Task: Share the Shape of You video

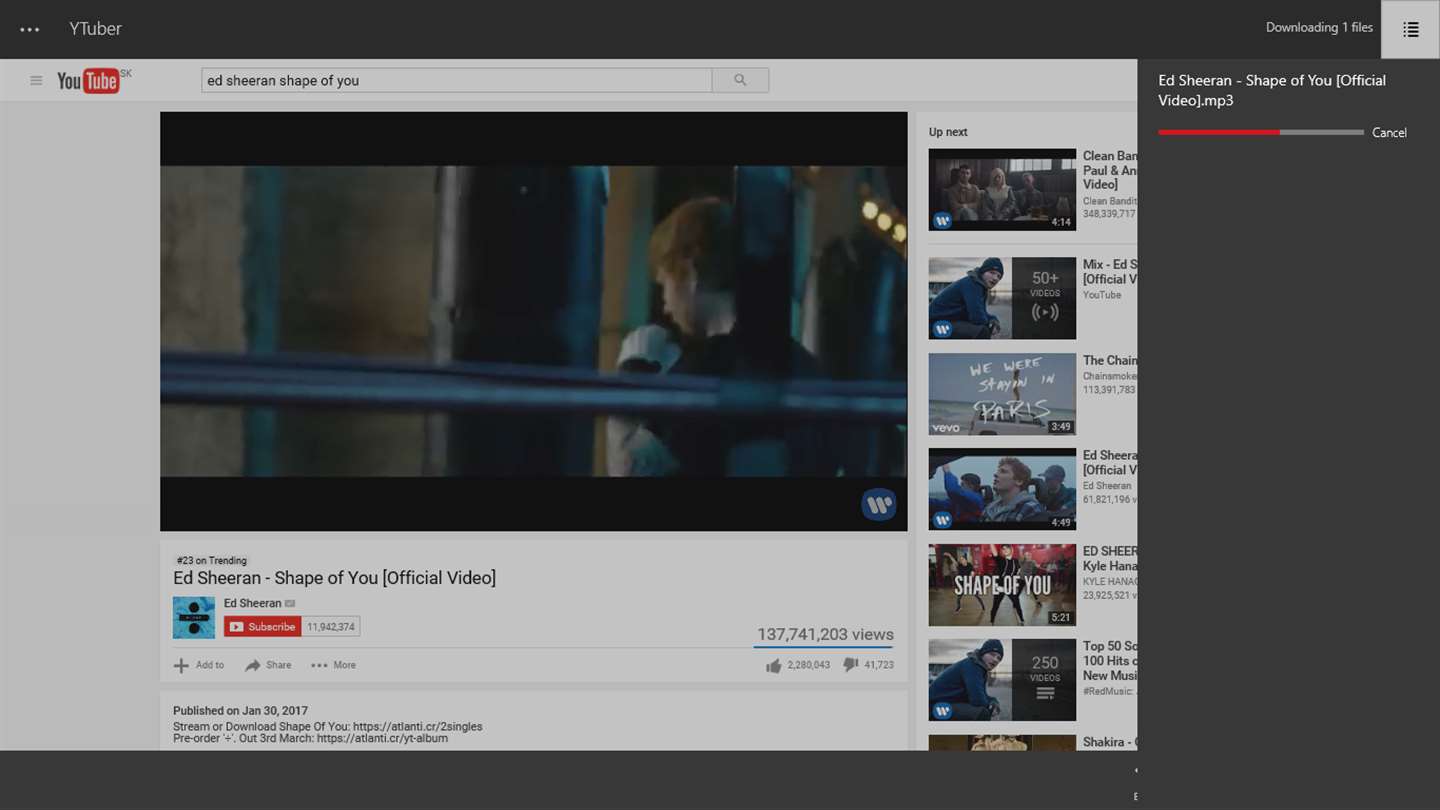Action: pyautogui.click(x=269, y=665)
